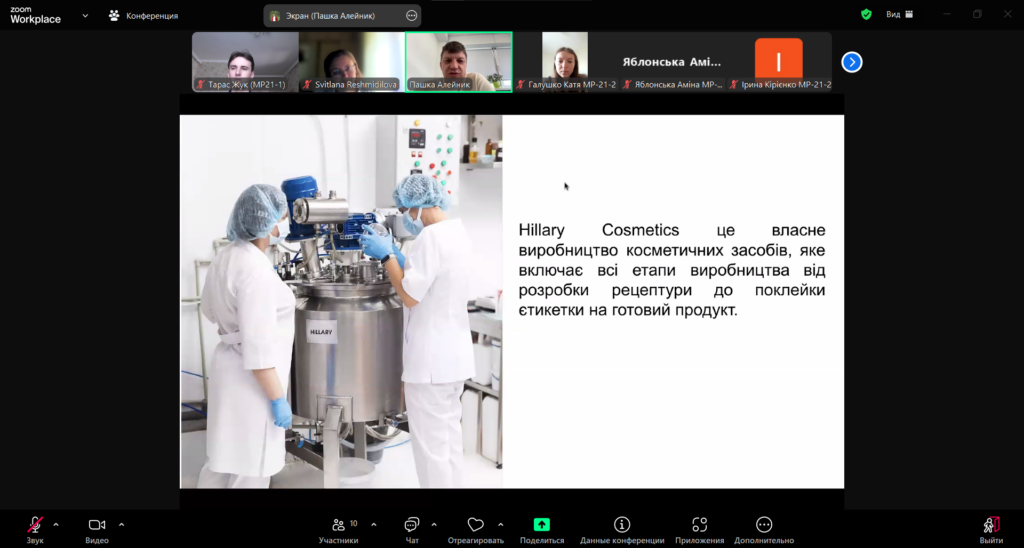Expand audio options arrow next to Звук

click(x=56, y=524)
